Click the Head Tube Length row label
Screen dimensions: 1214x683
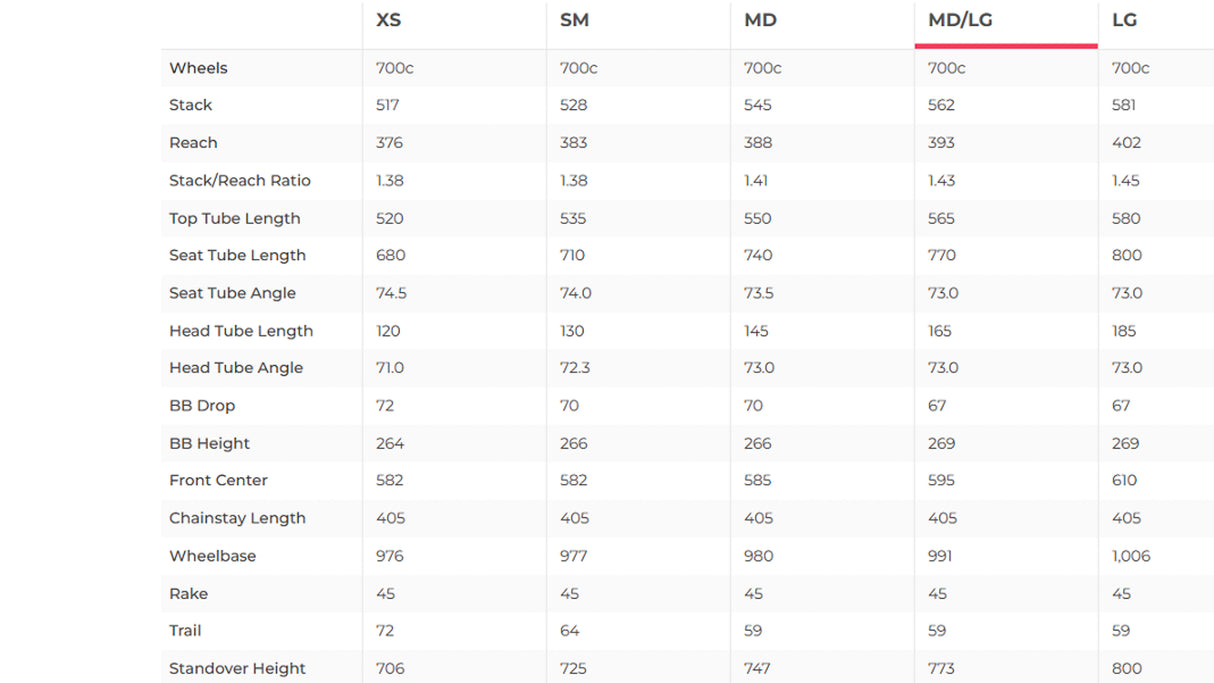click(241, 331)
